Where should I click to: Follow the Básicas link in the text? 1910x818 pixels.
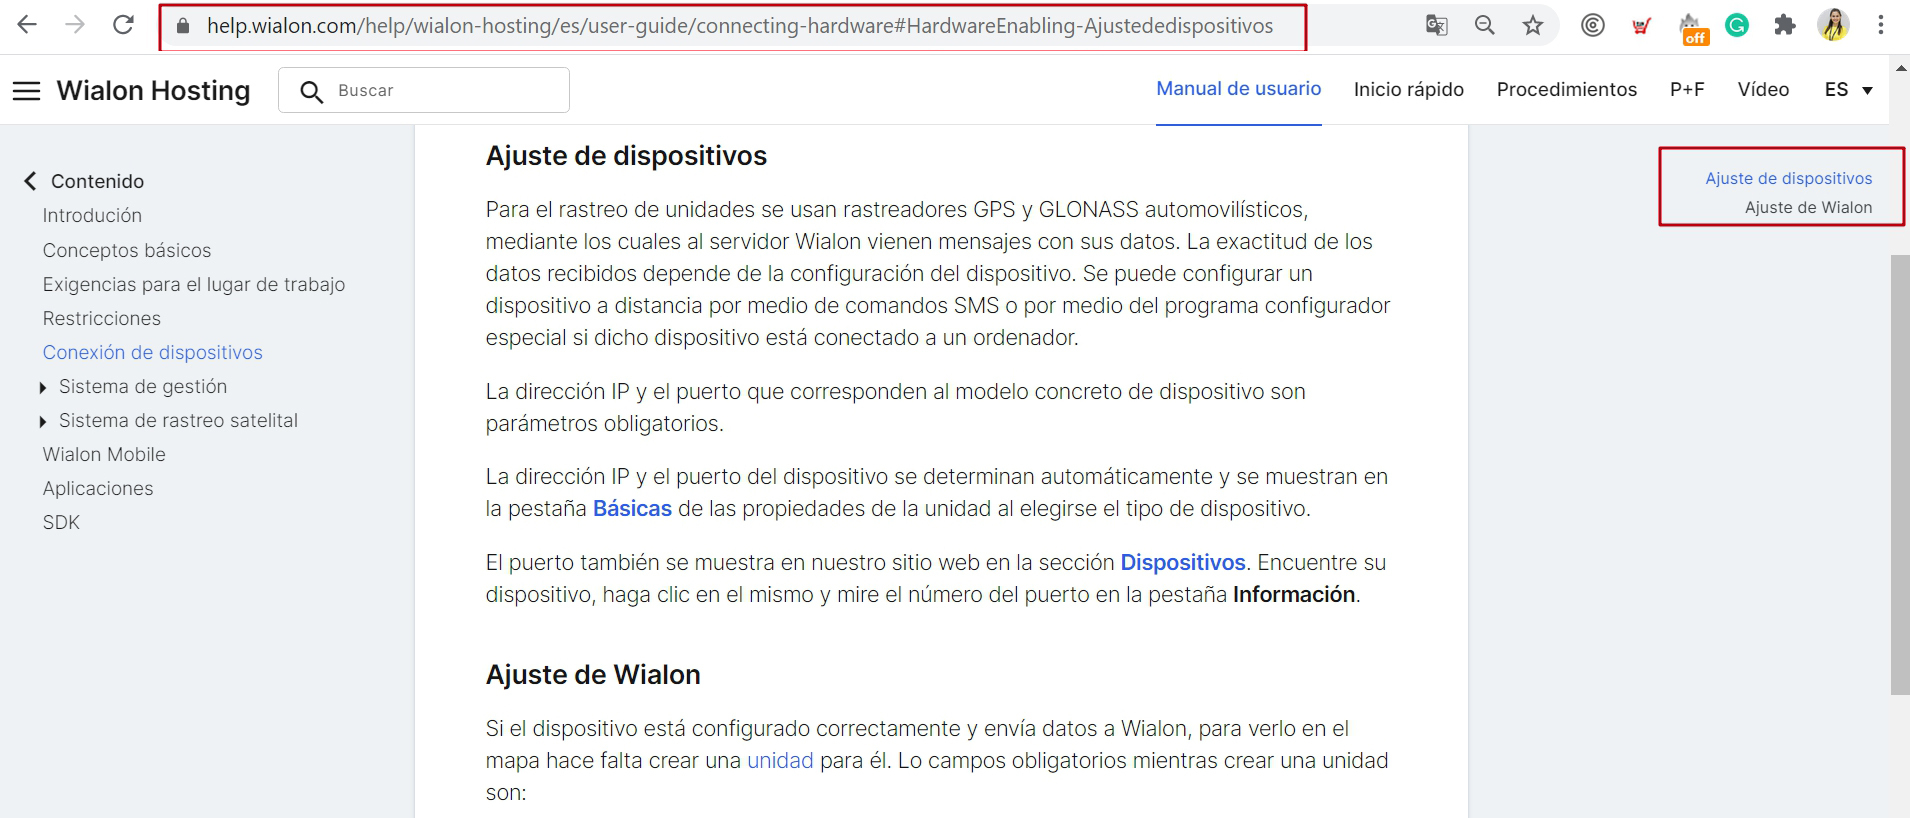point(632,509)
